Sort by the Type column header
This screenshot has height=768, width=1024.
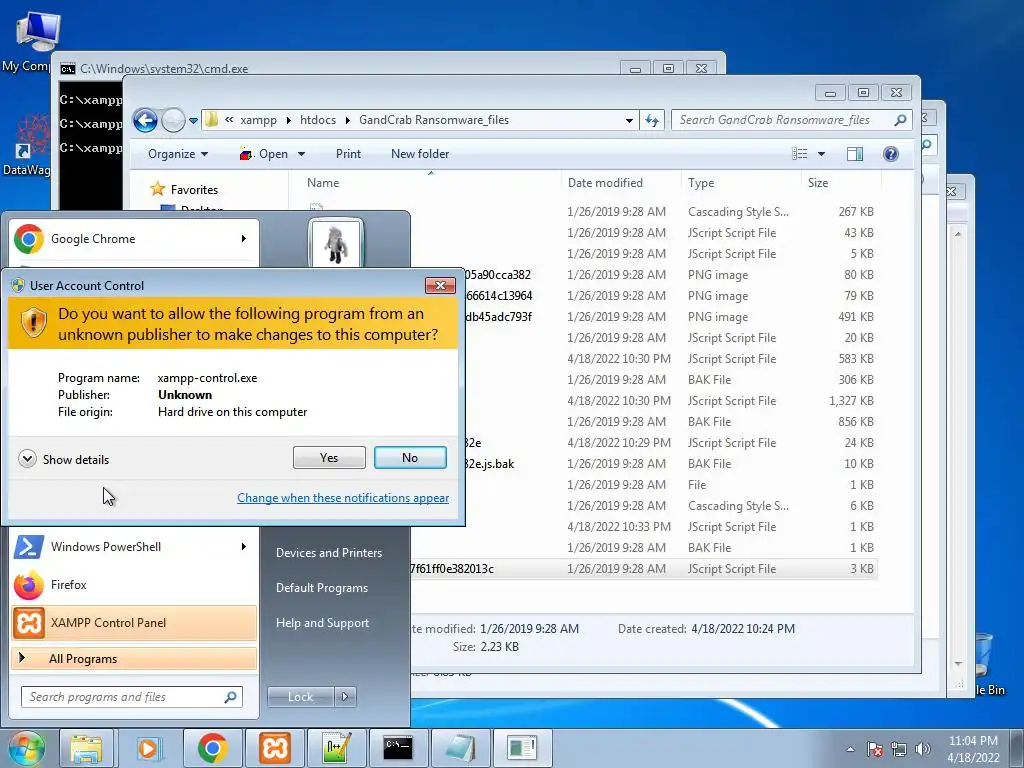(701, 183)
